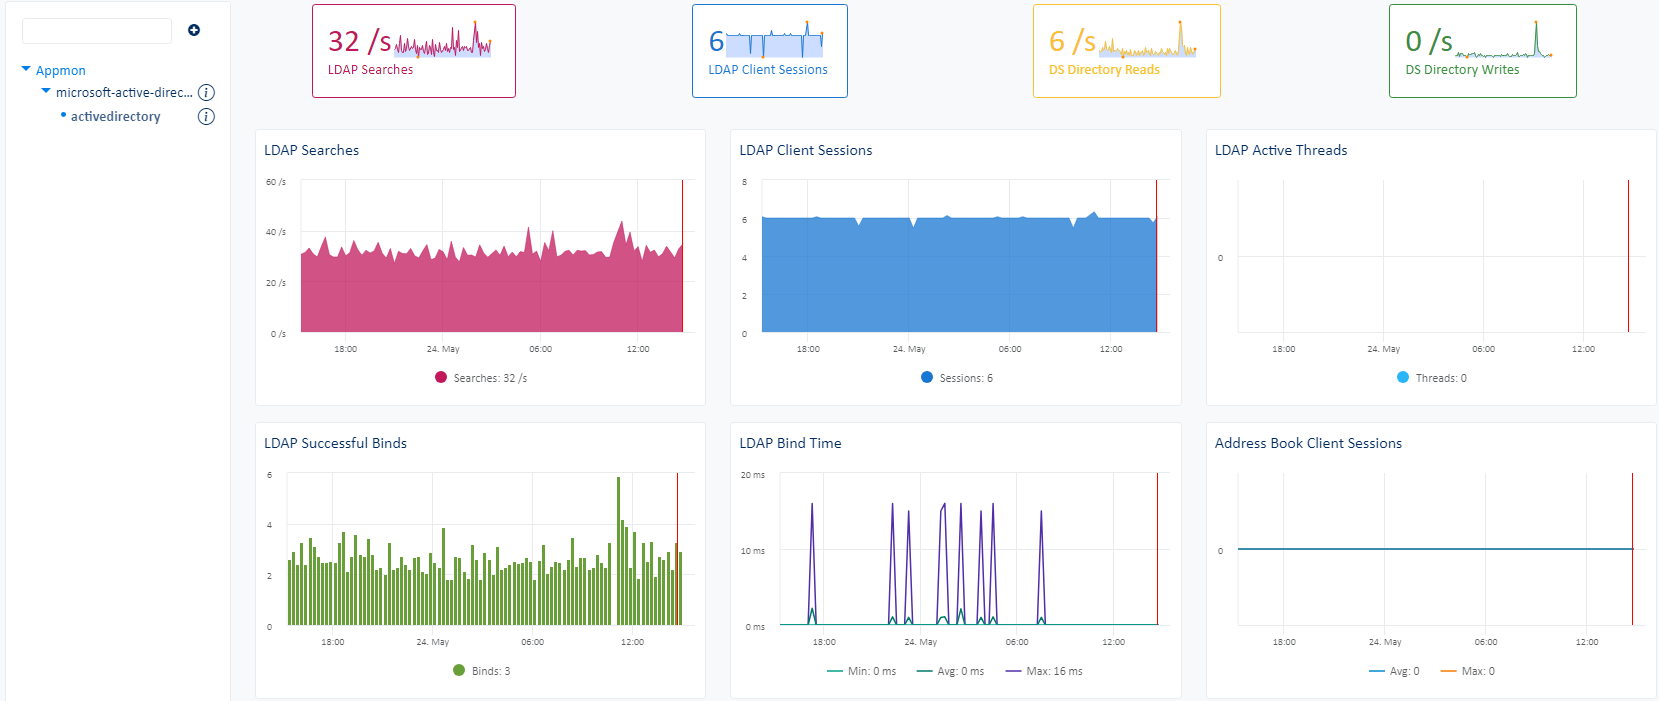1659x701 pixels.
Task: Select the DS Directory Reads tile
Action: click(x=1126, y=51)
